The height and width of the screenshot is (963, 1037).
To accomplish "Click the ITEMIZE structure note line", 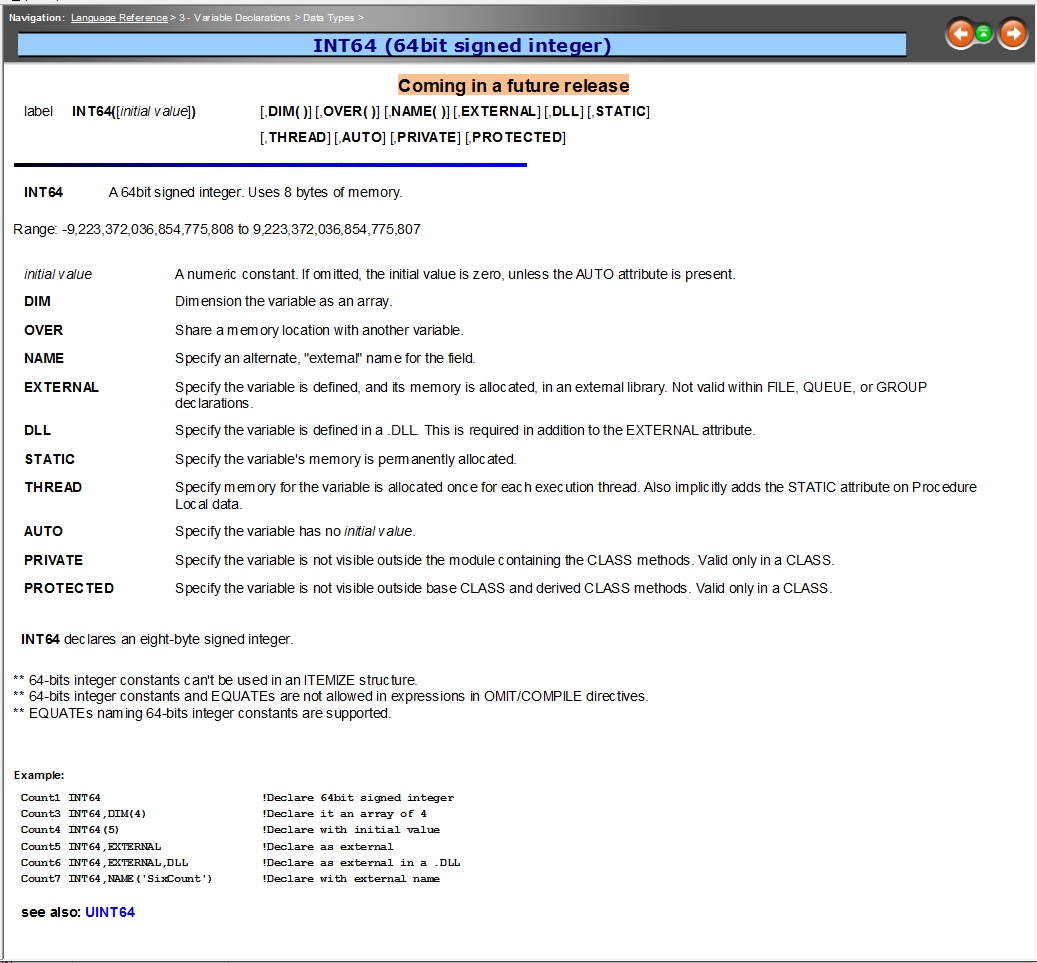I will pos(215,680).
